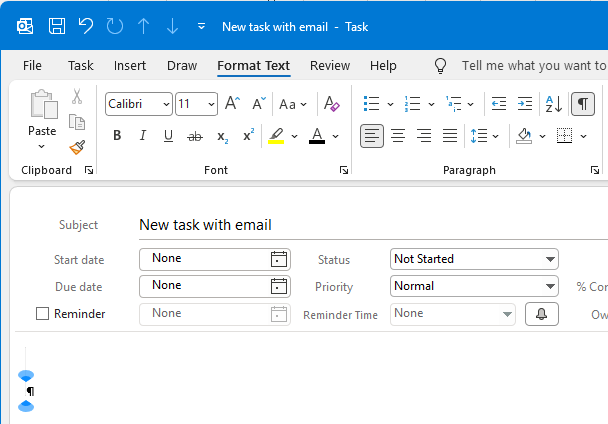The width and height of the screenshot is (608, 424).
Task: Open bullet library dropdown arrow
Action: (x=390, y=104)
